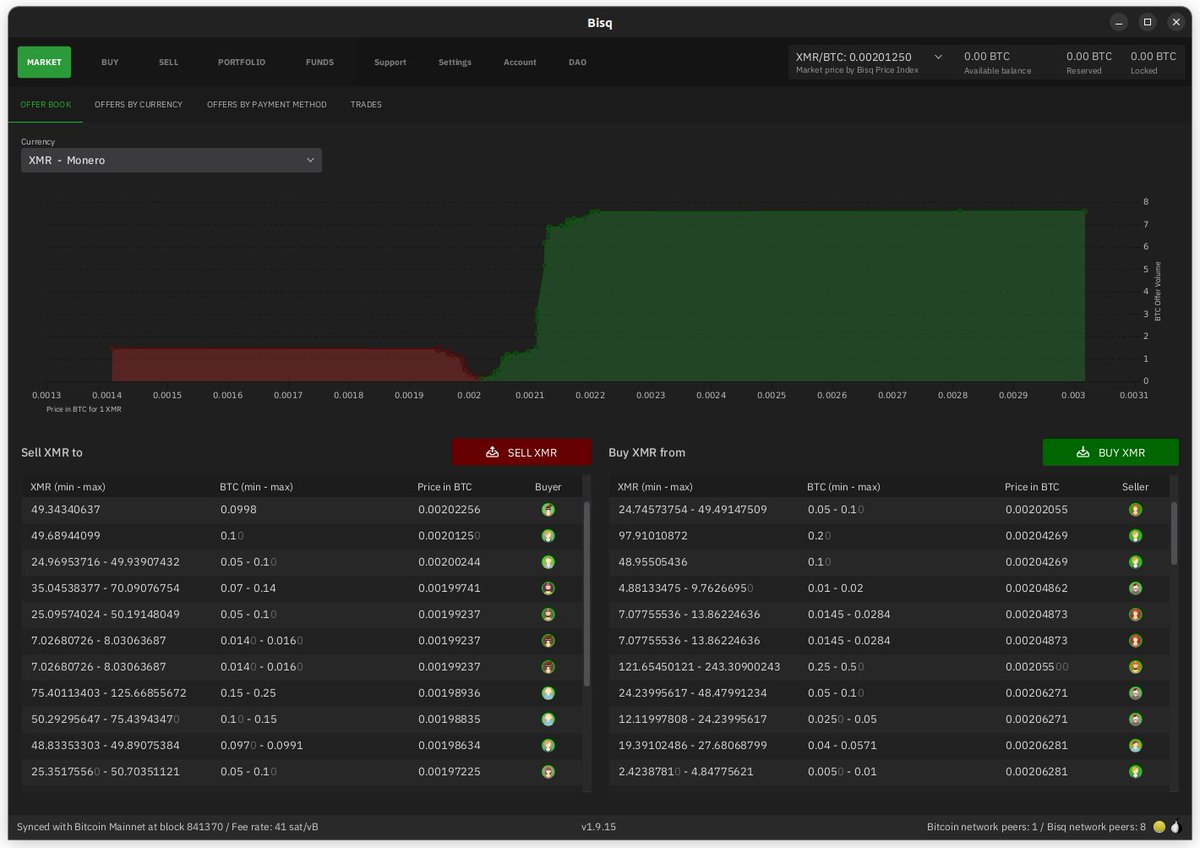Open the Settings section
The height and width of the screenshot is (848, 1200).
coord(455,62)
